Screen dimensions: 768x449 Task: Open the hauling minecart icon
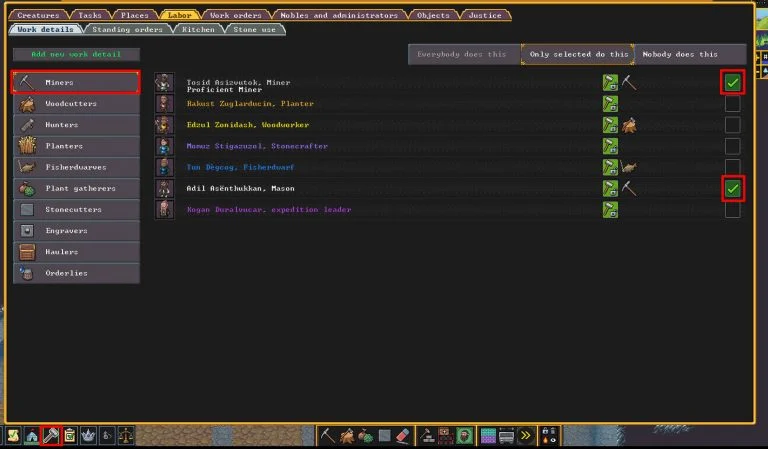[x=507, y=435]
